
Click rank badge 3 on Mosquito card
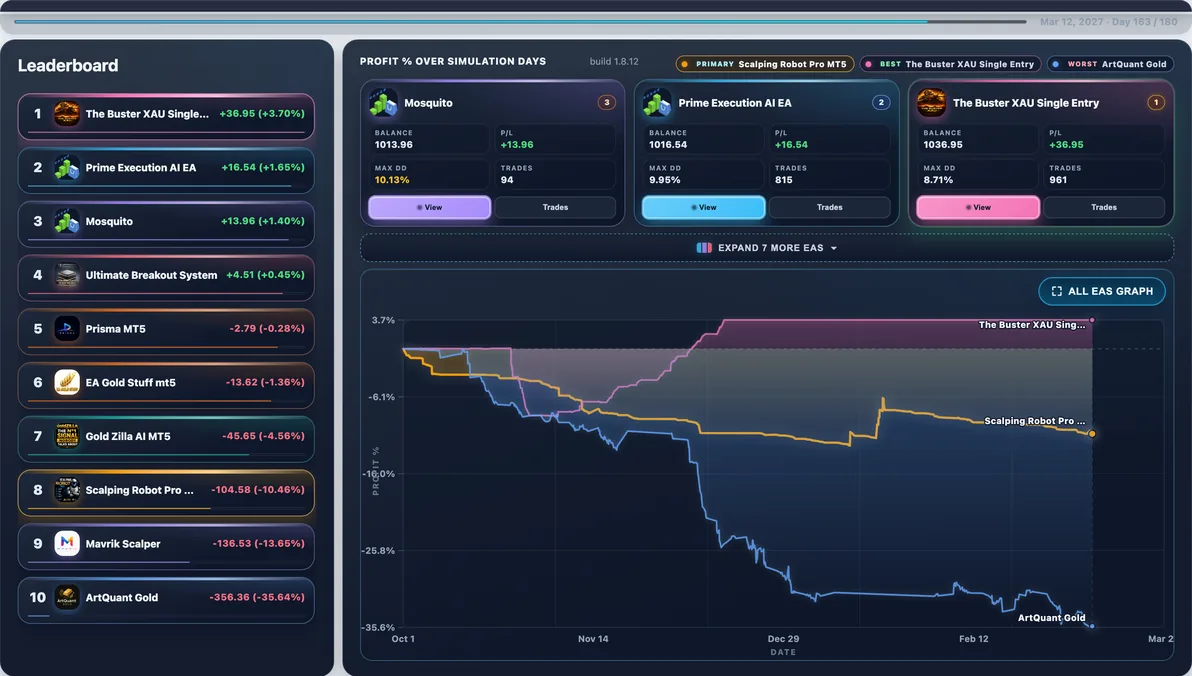click(x=607, y=103)
